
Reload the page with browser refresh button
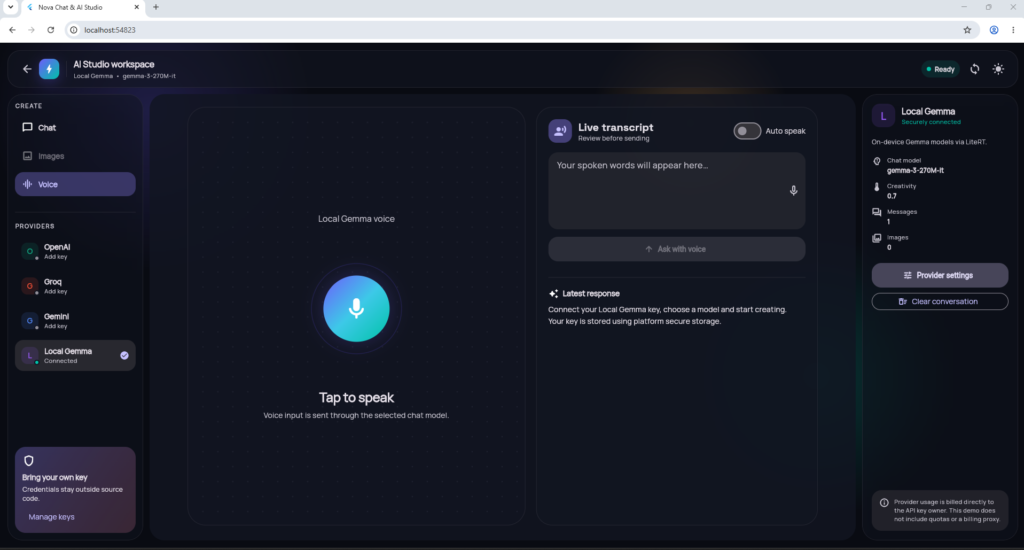point(50,30)
